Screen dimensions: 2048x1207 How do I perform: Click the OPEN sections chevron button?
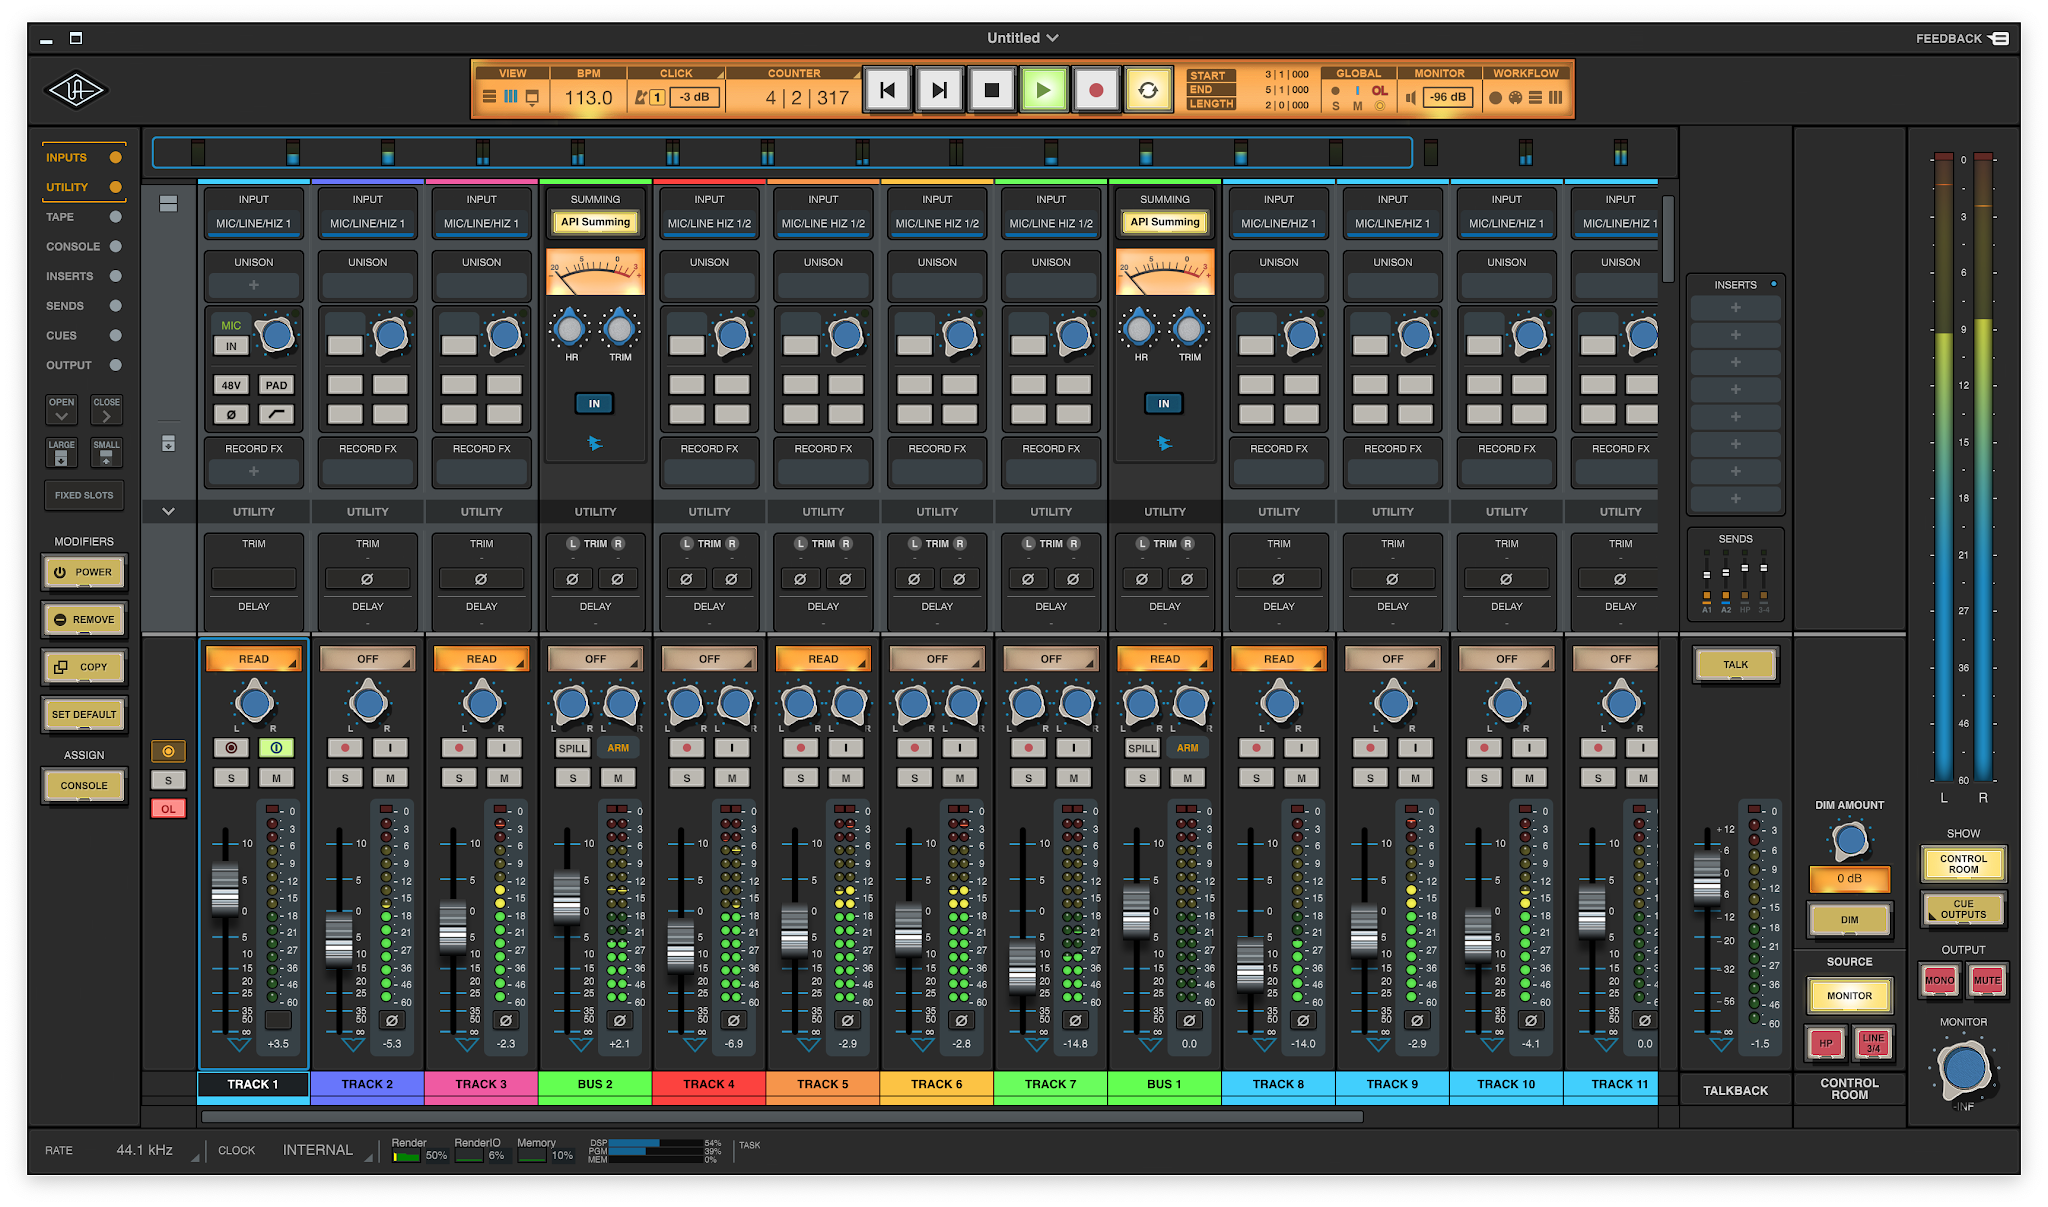pyautogui.click(x=61, y=410)
